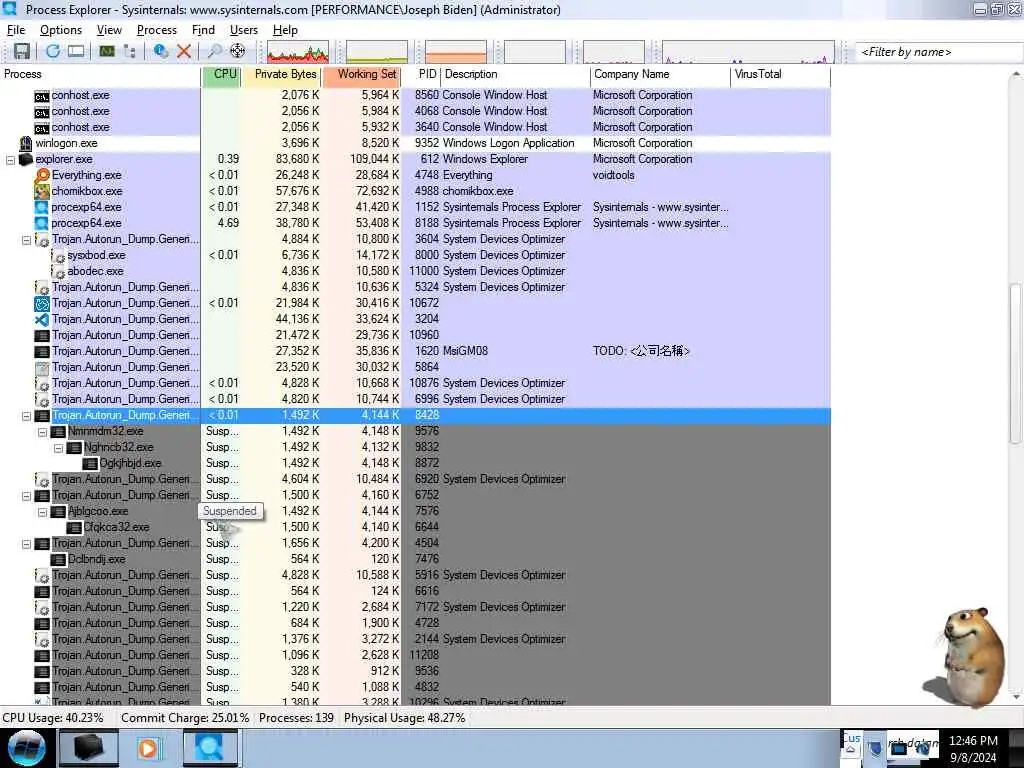1024x768 pixels.
Task: Collapse the Trojan process with PID 6752
Action: pos(26,496)
